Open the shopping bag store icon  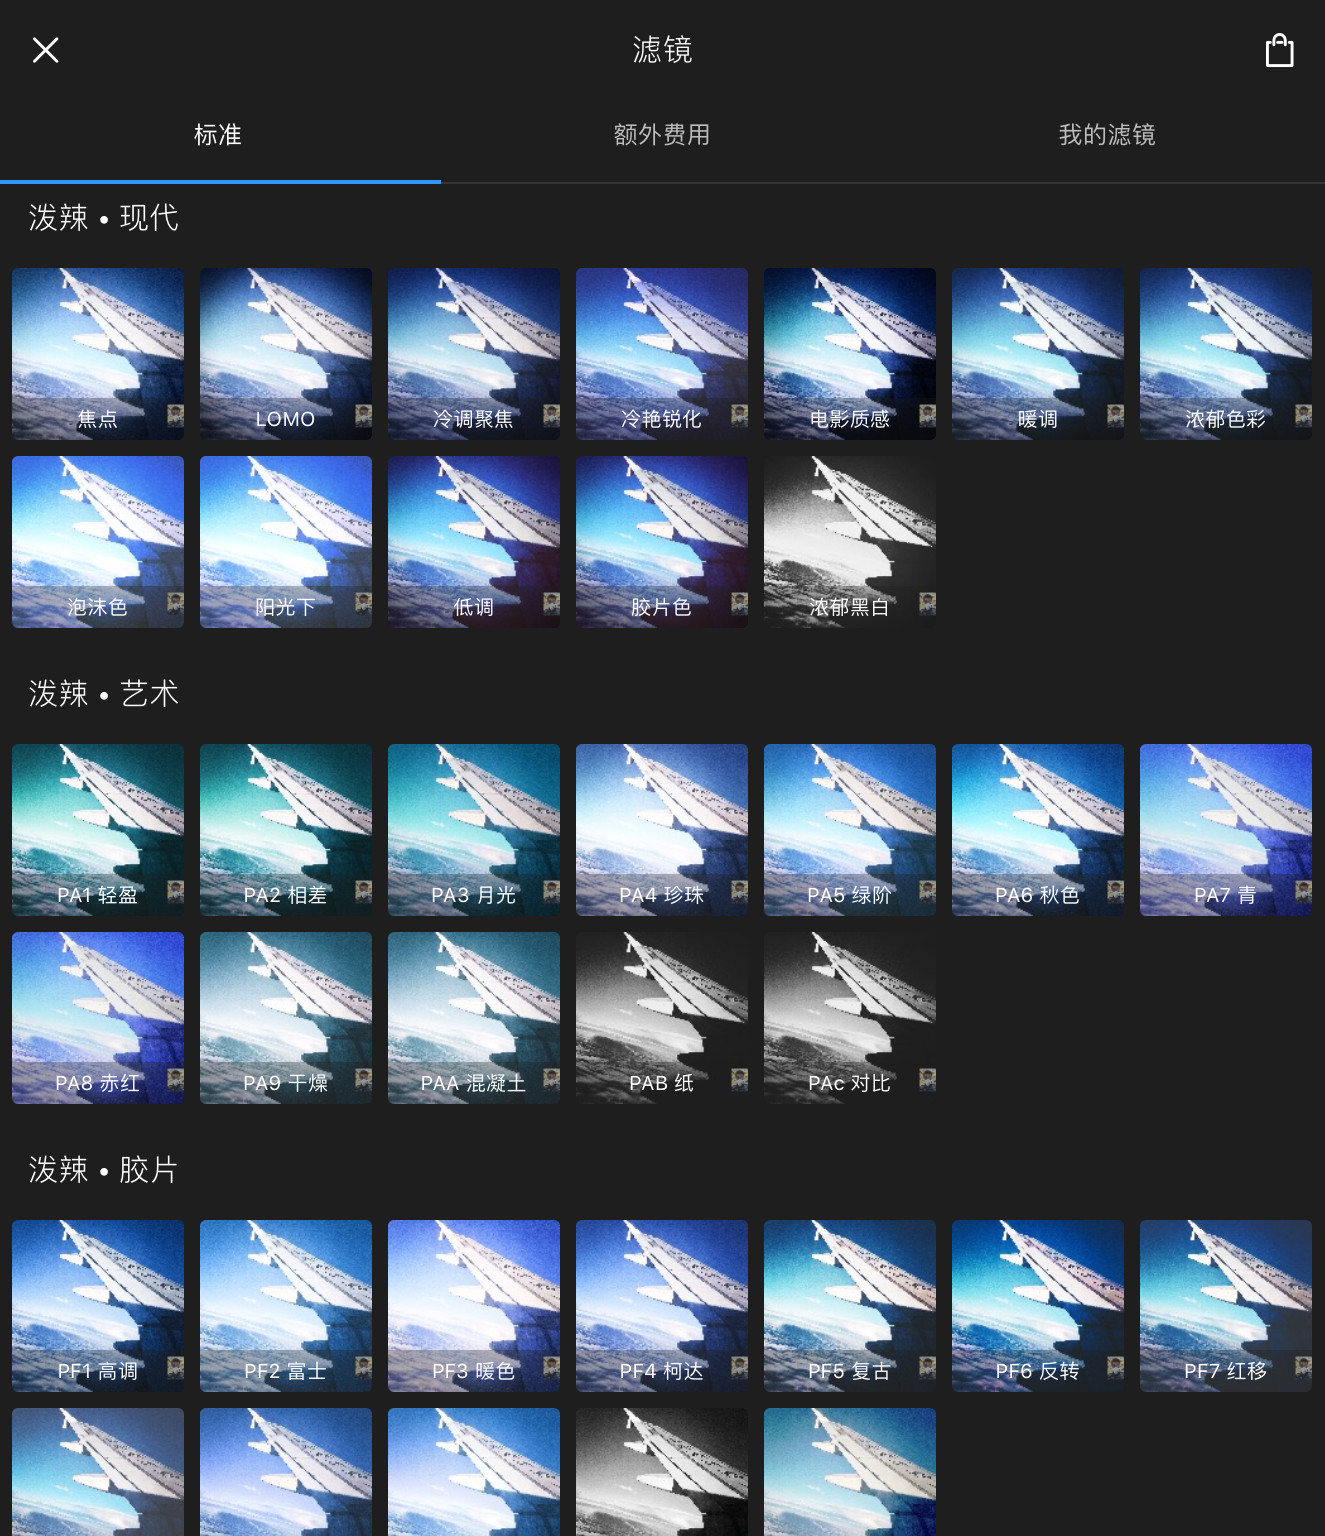(1279, 50)
